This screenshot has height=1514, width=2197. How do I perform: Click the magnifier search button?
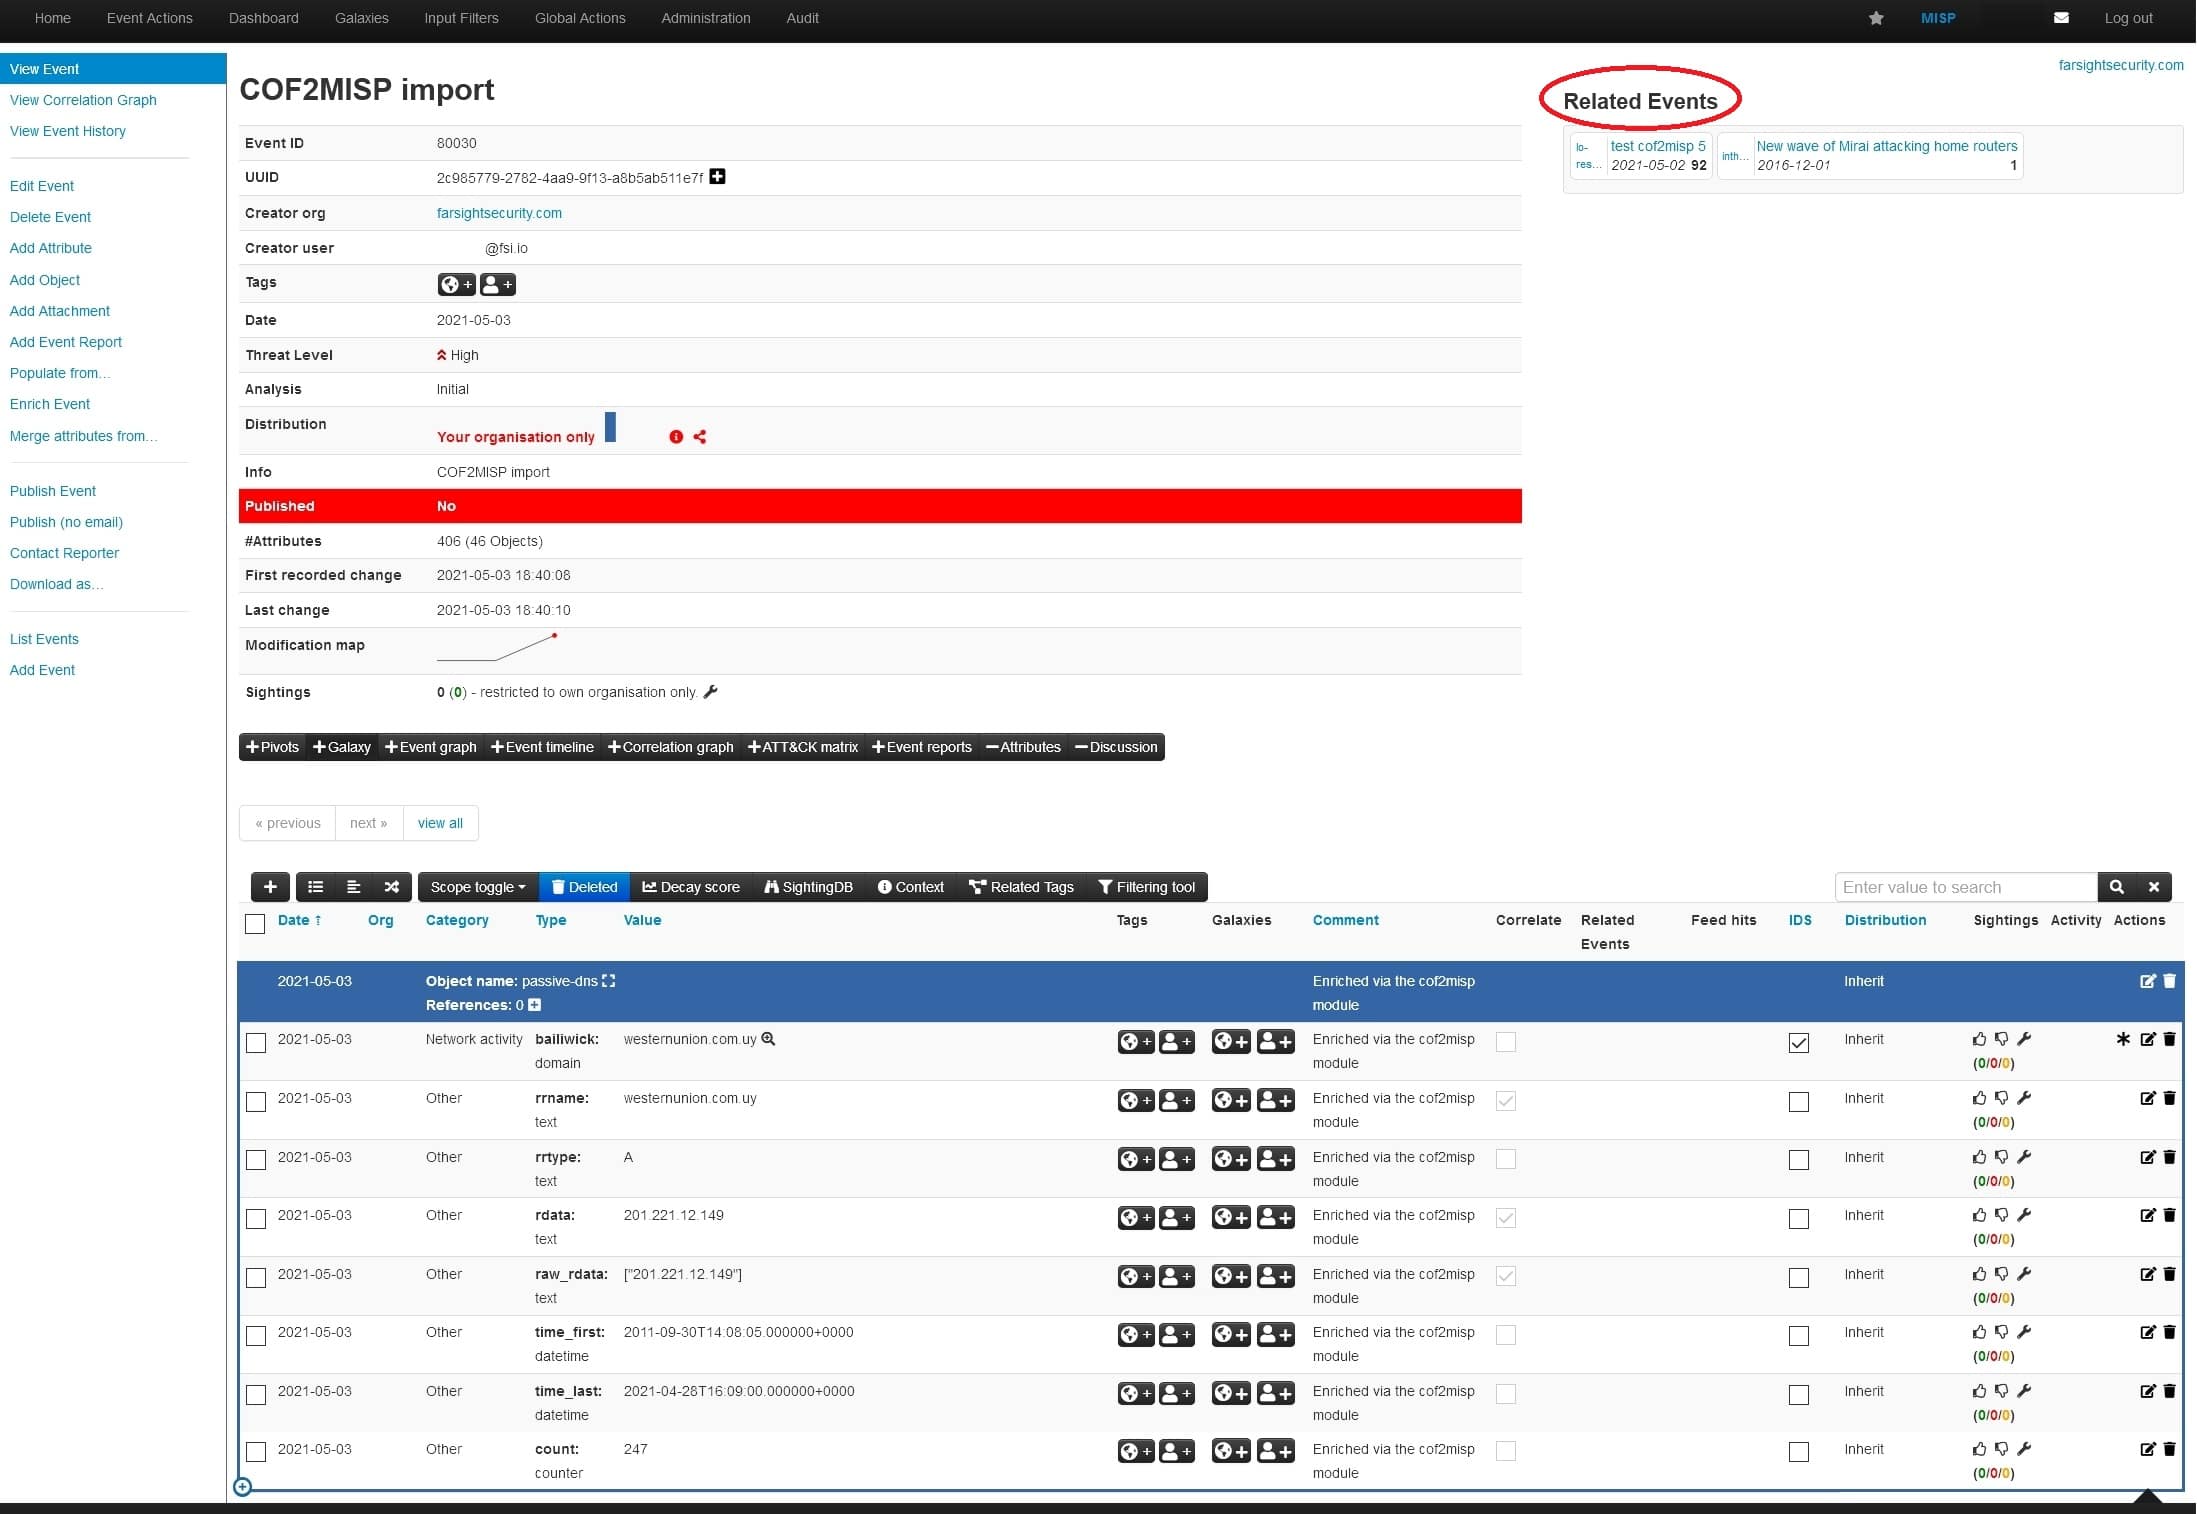point(2117,887)
